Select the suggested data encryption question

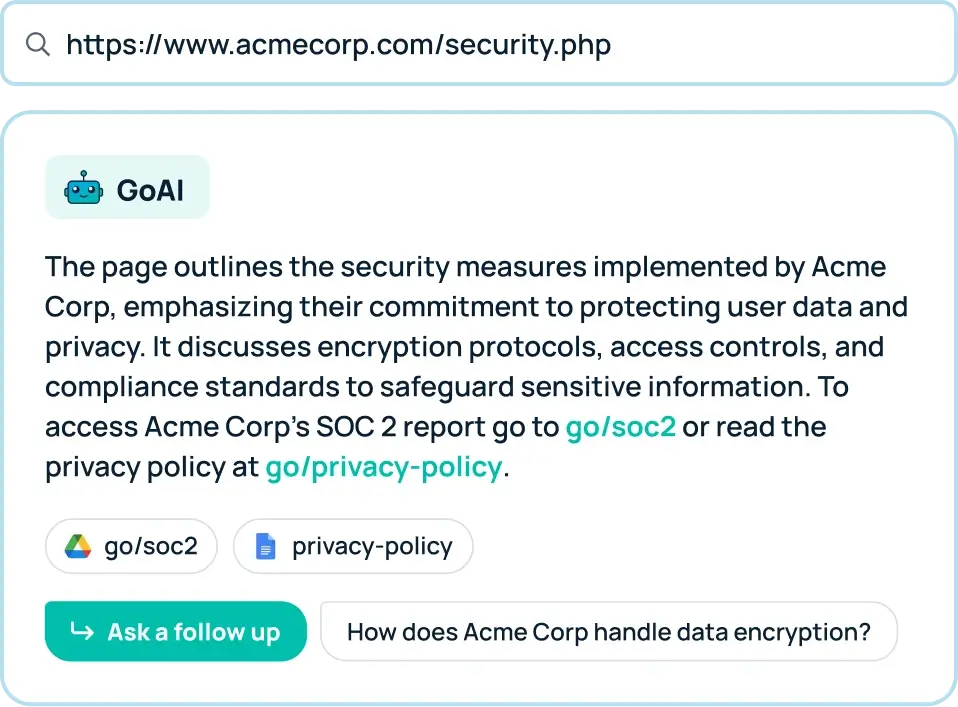pyautogui.click(x=608, y=632)
